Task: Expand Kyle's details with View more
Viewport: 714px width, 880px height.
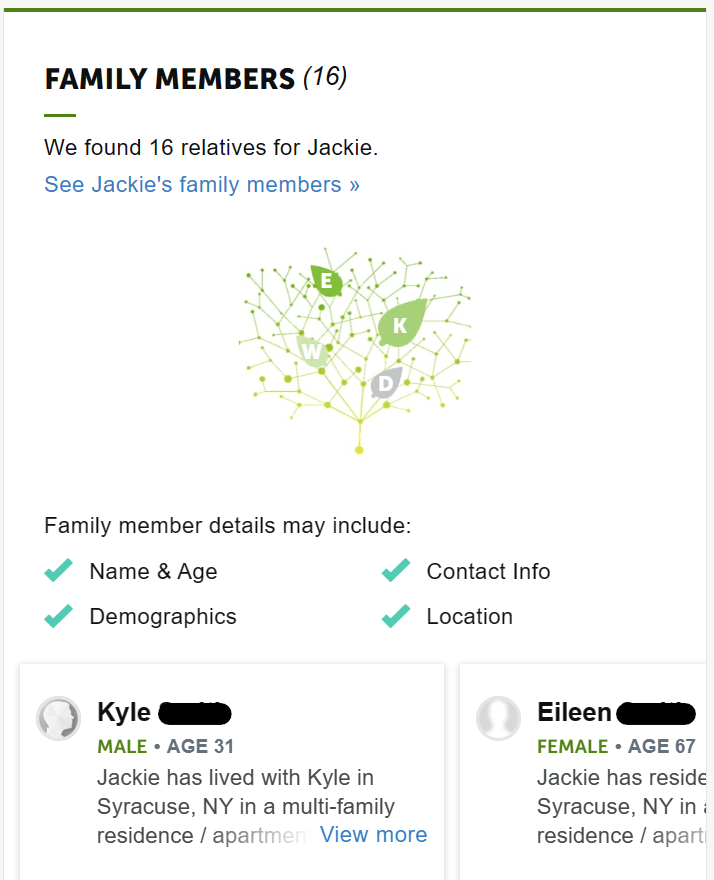Action: (373, 834)
